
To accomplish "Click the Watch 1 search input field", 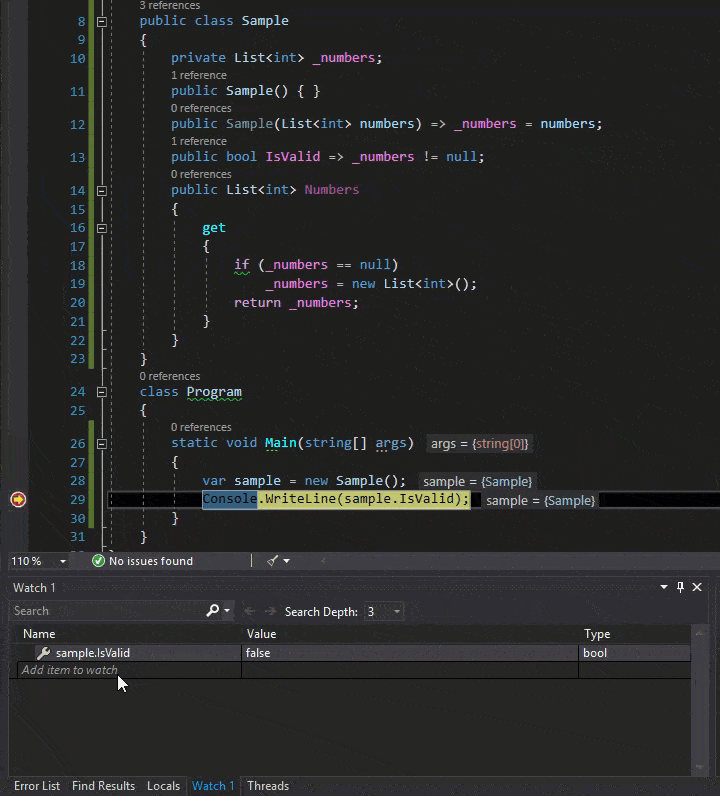I will (108, 611).
